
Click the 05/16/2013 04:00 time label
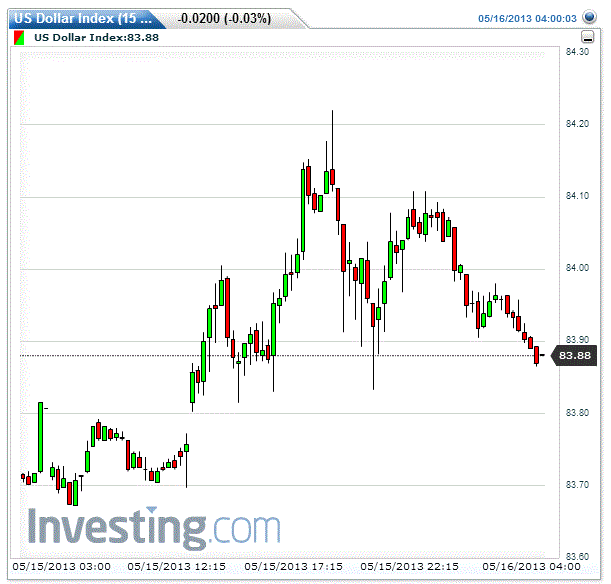point(532,566)
